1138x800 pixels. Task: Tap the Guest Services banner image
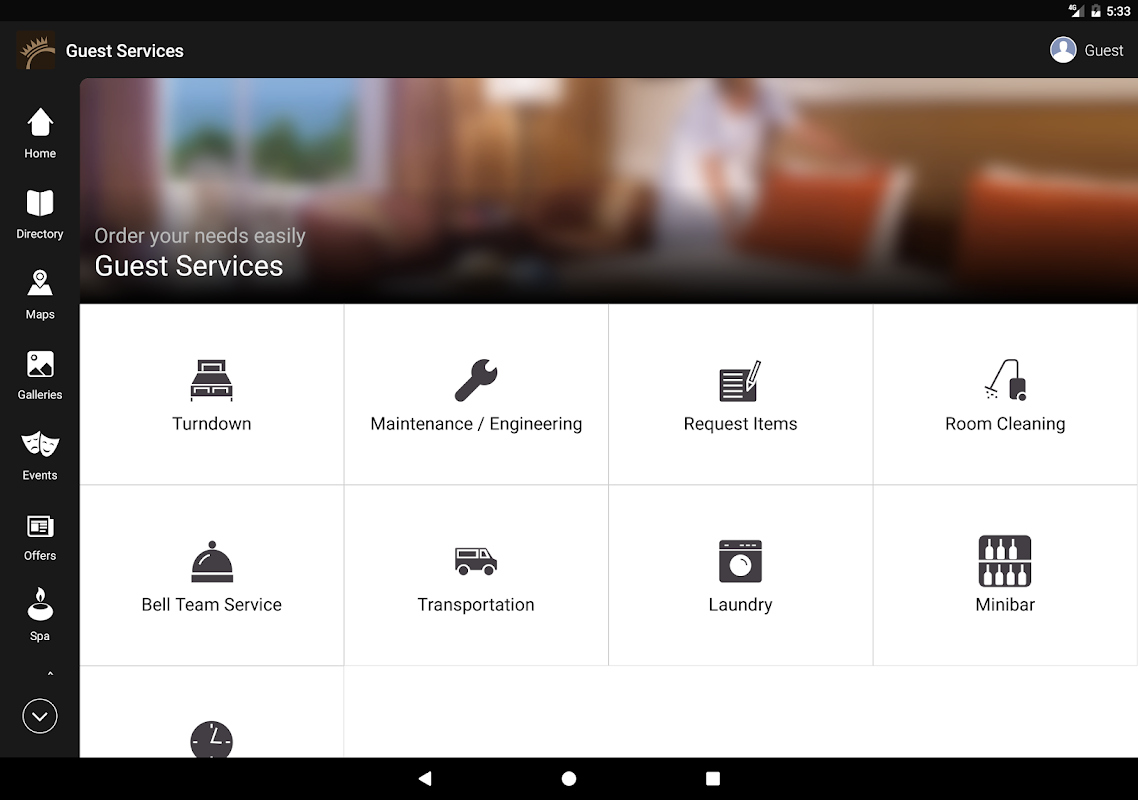tap(608, 191)
